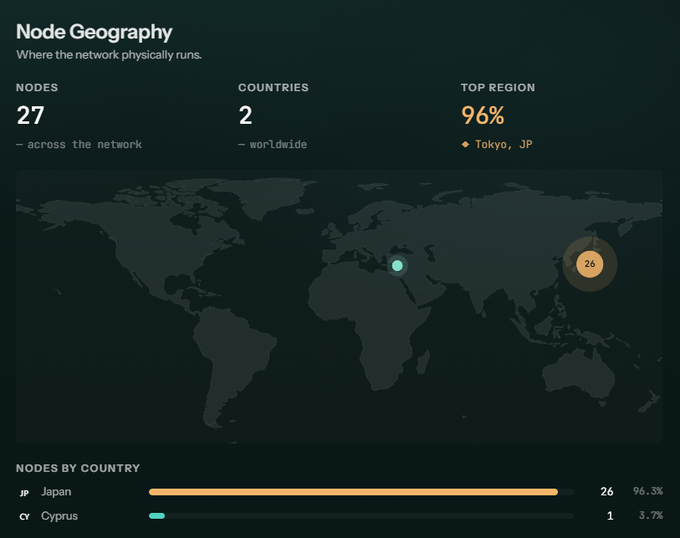Screen dimensions: 680x538
Task: Click the COUNTRIES value 2
Action: click(245, 115)
